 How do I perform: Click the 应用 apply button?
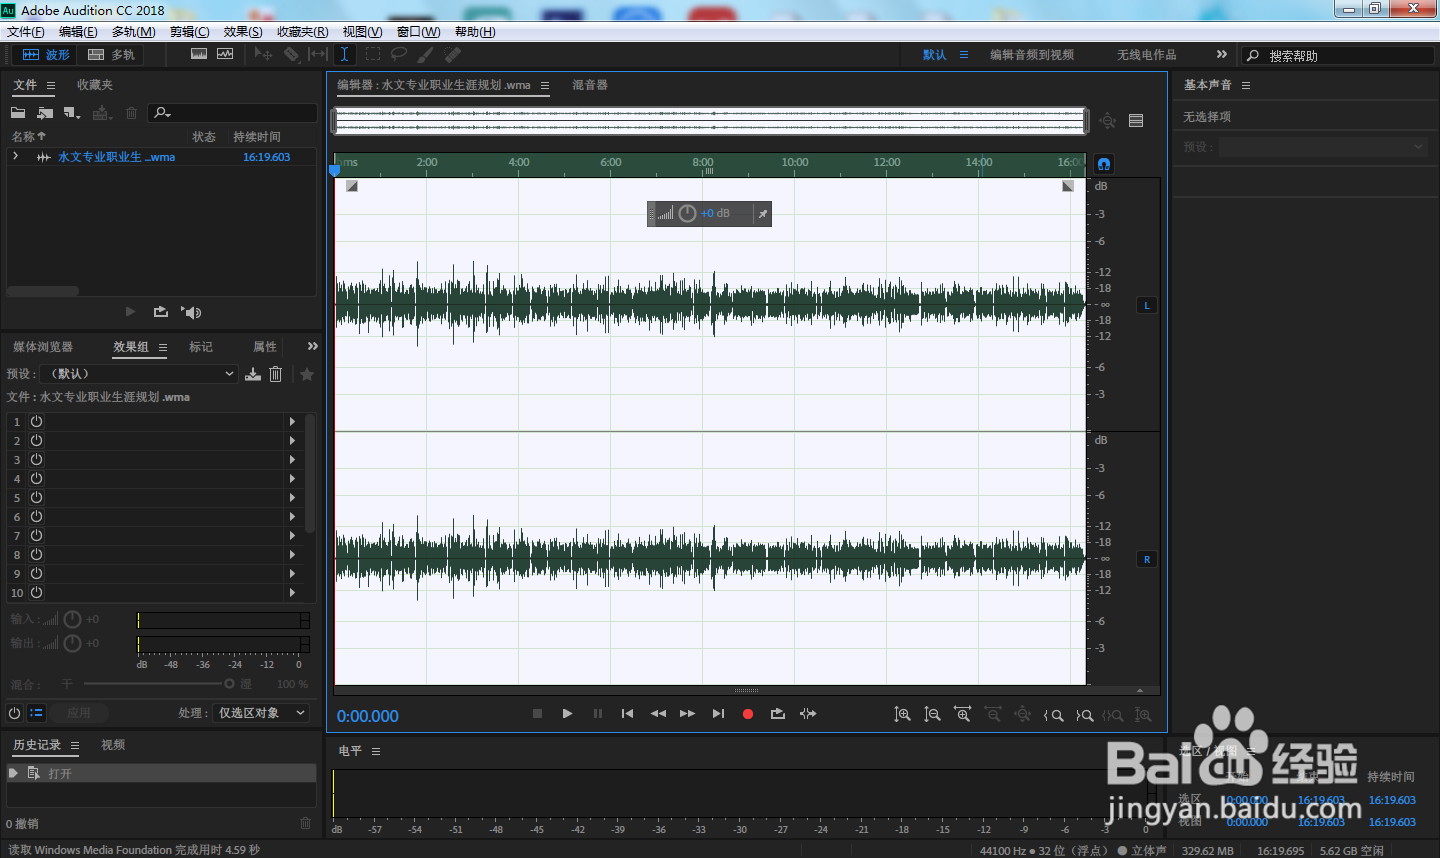click(x=79, y=713)
